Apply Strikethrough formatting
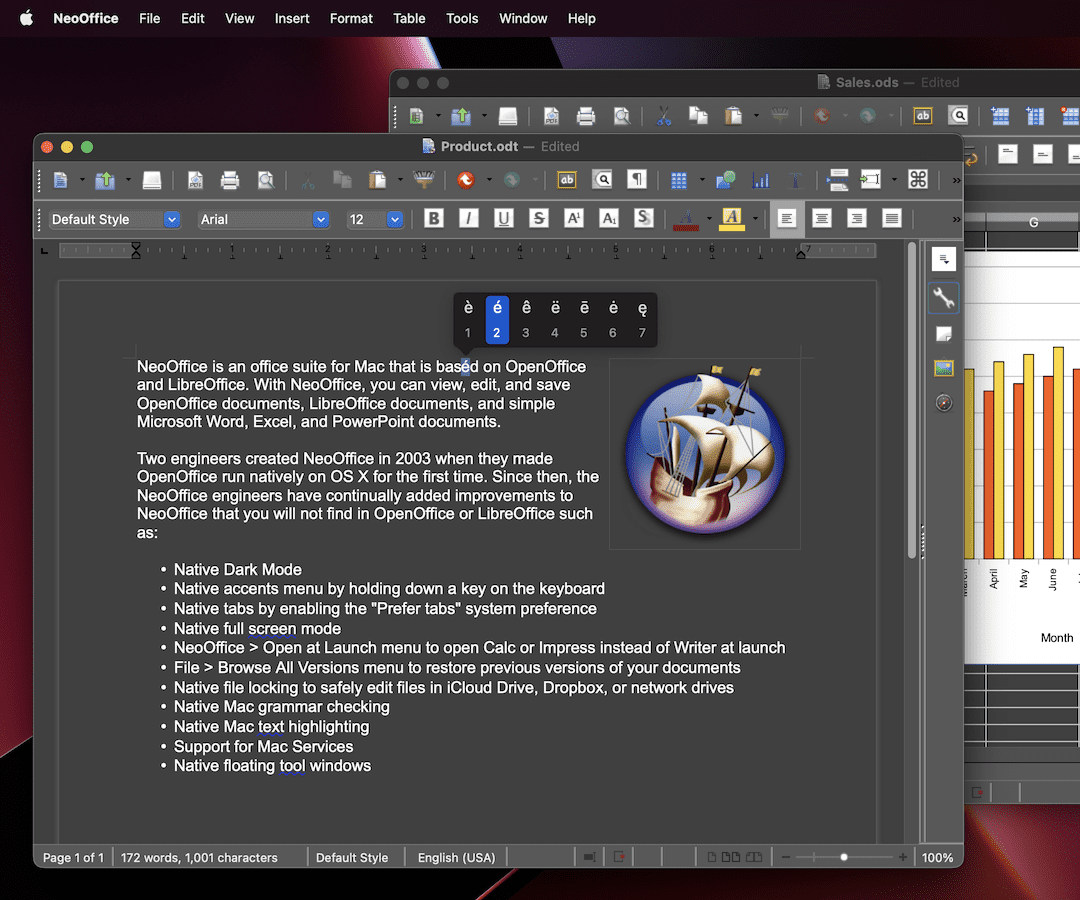The width and height of the screenshot is (1080, 900). (539, 219)
